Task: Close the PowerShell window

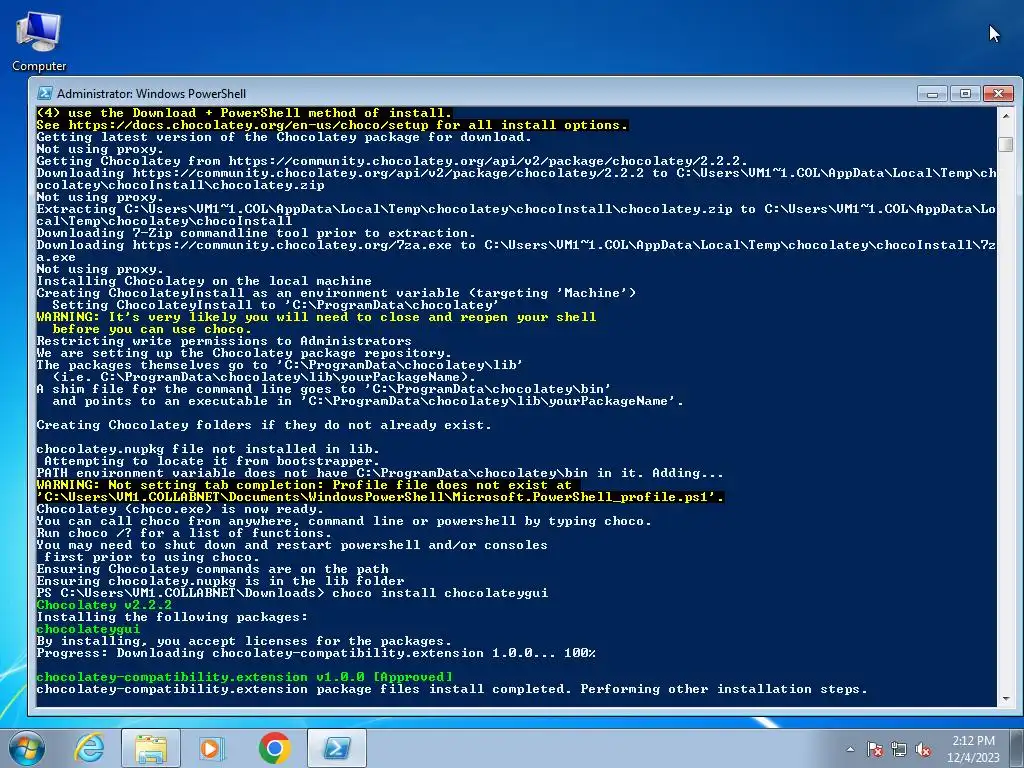Action: point(999,93)
